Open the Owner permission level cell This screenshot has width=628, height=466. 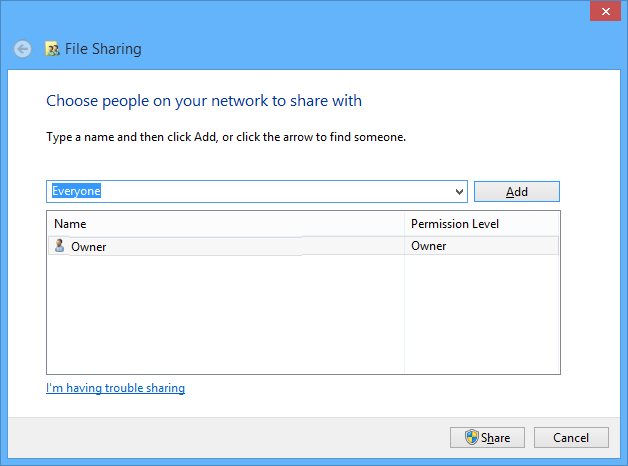(429, 246)
